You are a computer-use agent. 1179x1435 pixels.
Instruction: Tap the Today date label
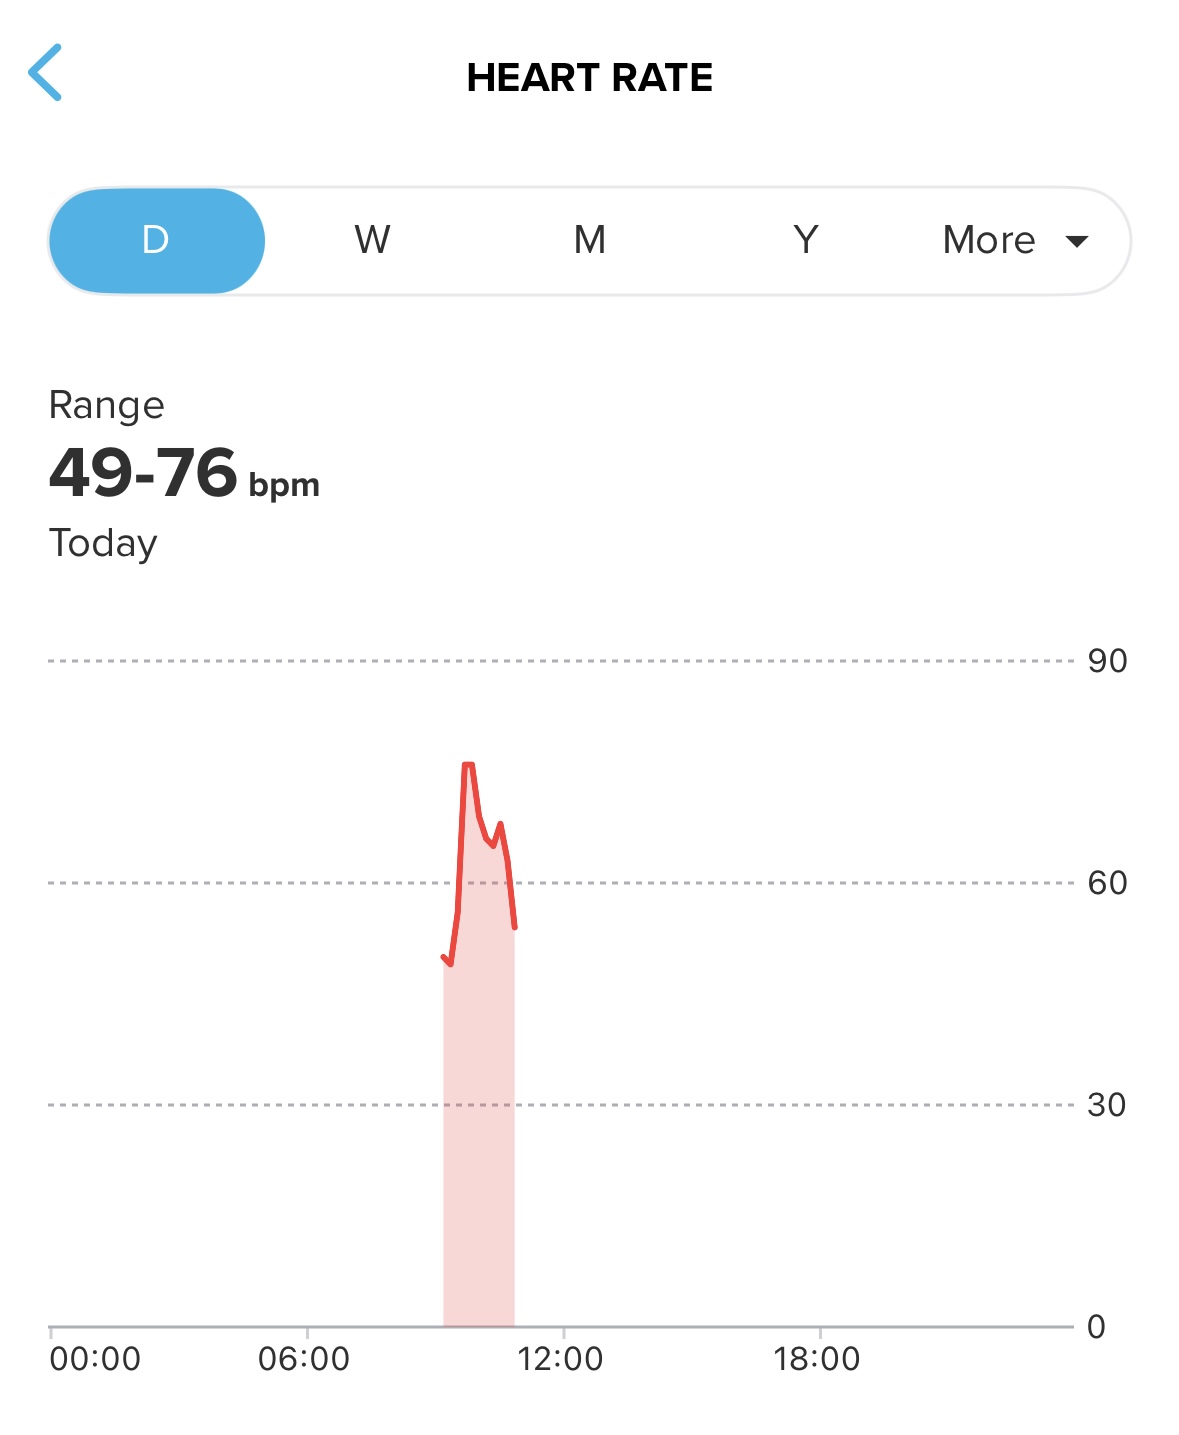point(103,543)
